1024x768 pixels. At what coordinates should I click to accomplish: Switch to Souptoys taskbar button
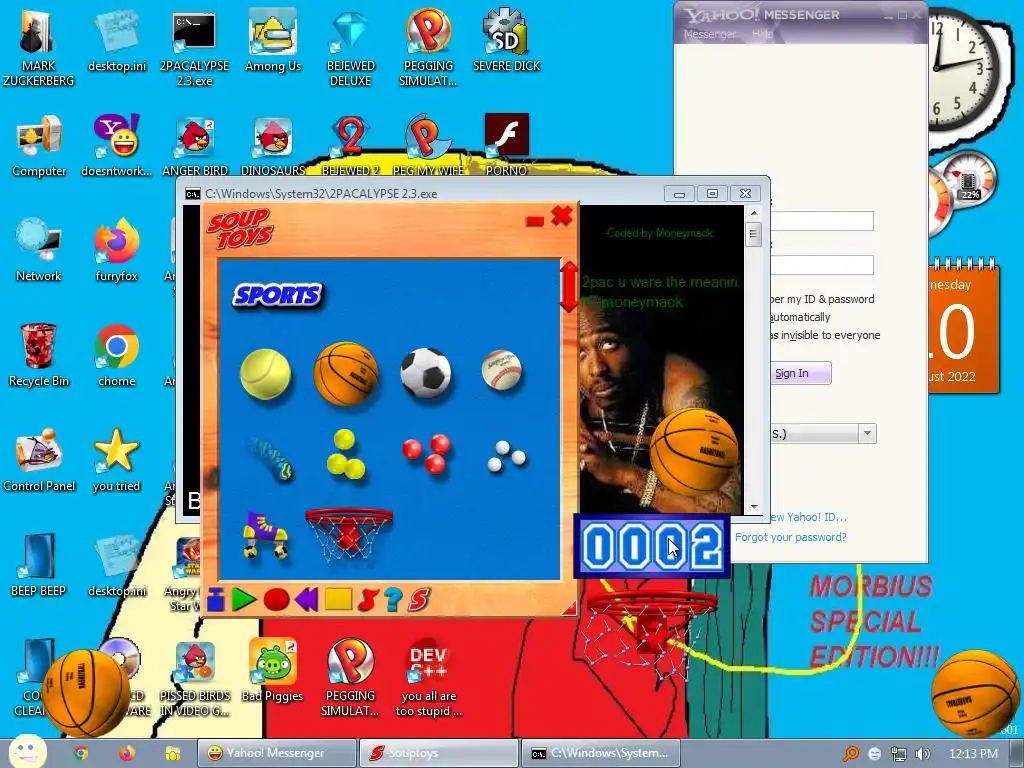point(439,753)
